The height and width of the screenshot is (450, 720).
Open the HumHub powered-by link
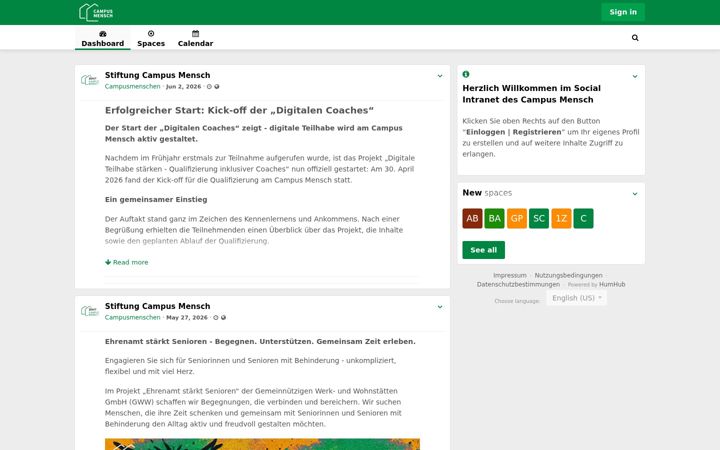click(612, 285)
